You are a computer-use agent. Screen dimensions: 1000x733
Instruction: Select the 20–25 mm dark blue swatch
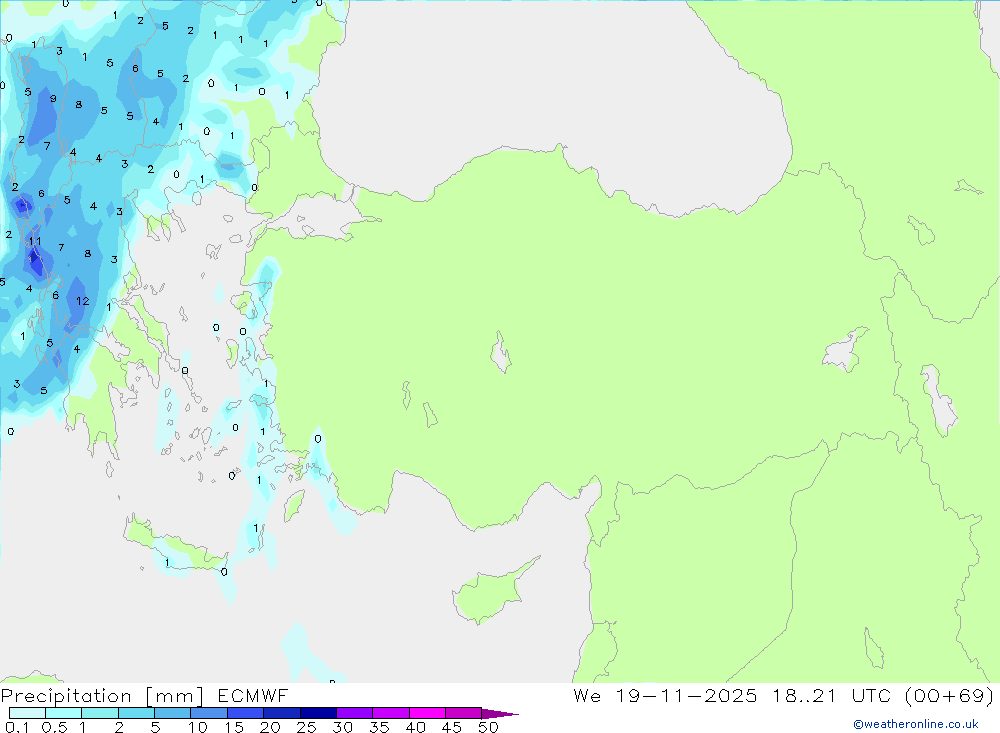[281, 713]
